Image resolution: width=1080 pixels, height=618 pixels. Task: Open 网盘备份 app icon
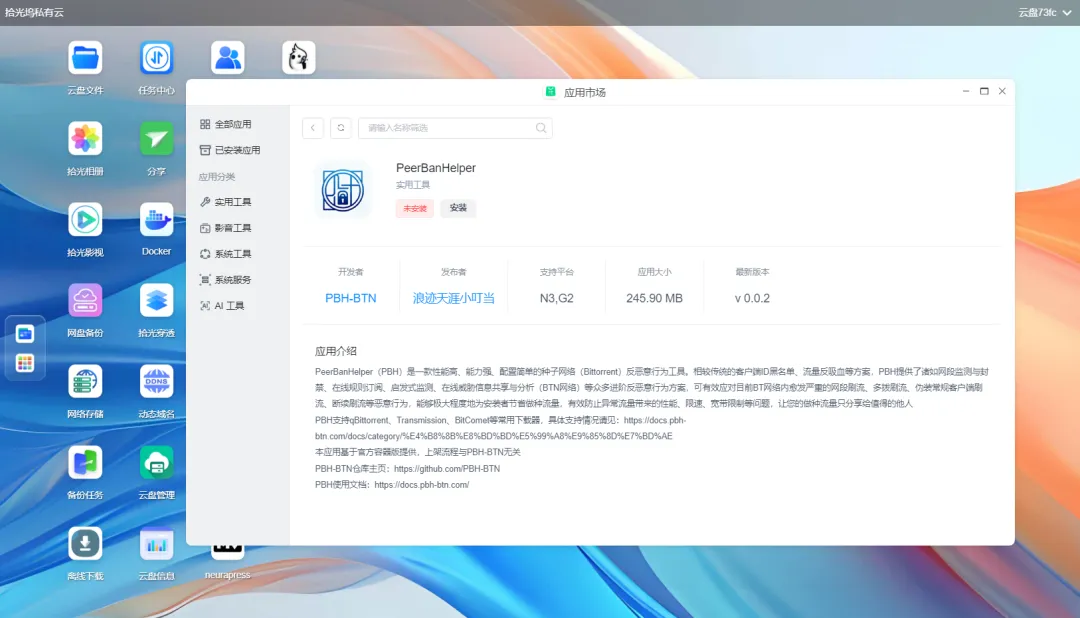coord(85,301)
